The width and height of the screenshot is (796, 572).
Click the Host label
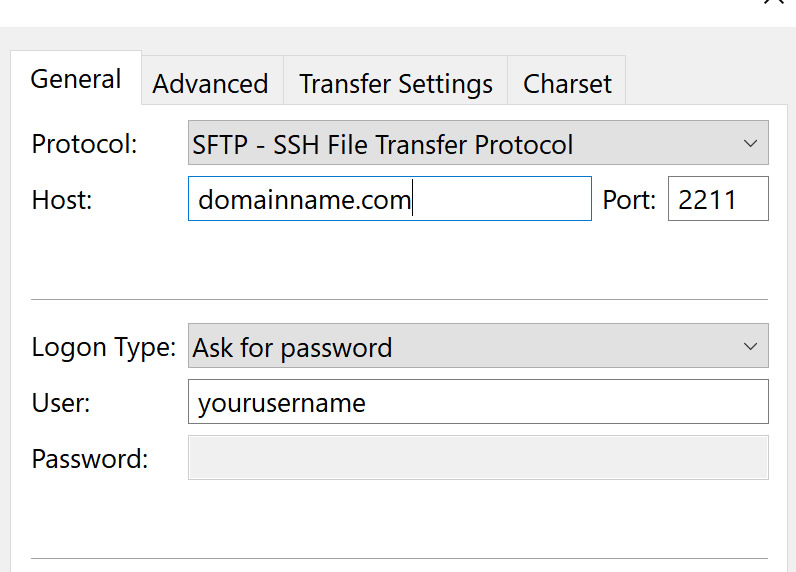pyautogui.click(x=62, y=199)
